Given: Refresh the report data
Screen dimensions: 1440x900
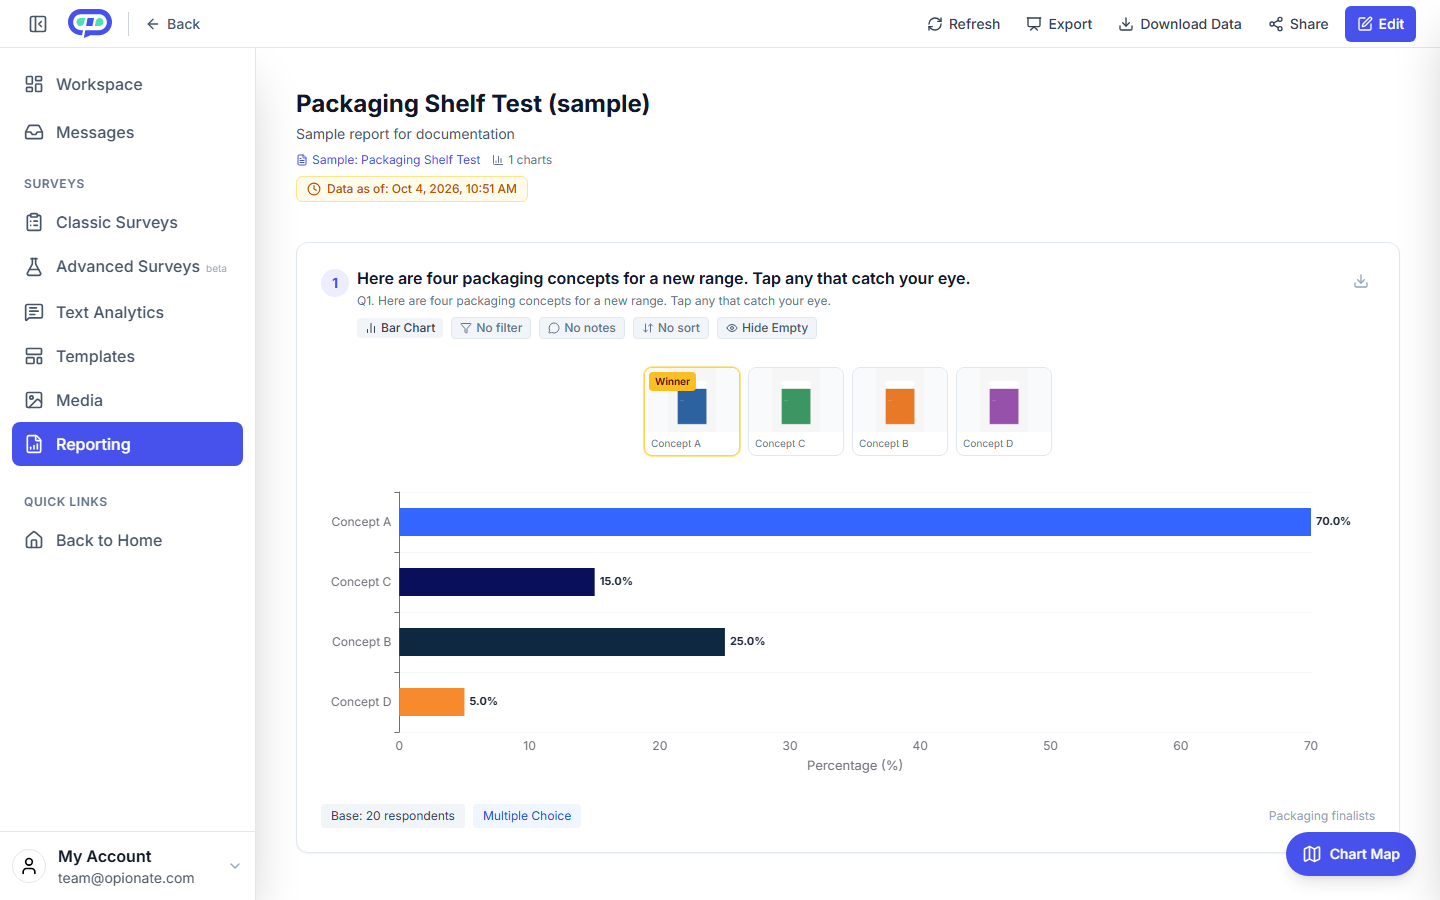Looking at the screenshot, I should pos(963,24).
